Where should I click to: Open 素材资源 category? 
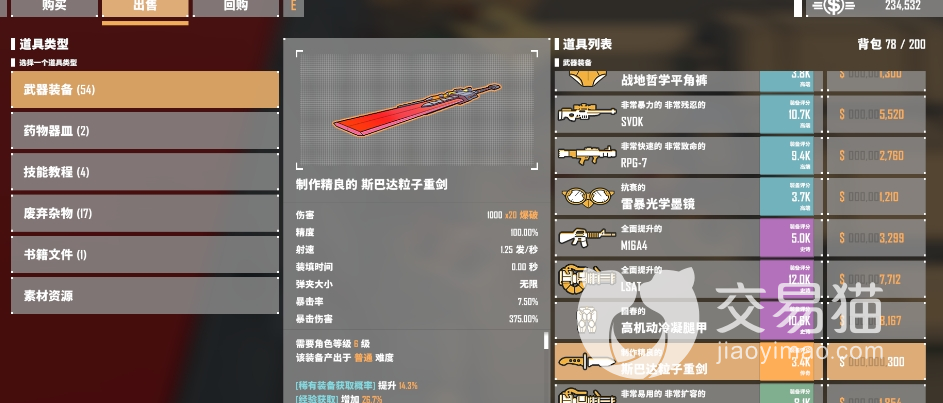[x=145, y=295]
